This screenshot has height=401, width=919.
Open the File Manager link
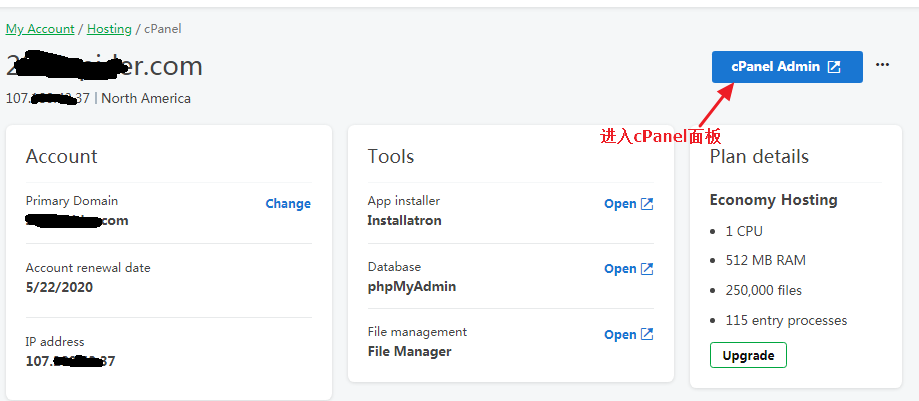pos(620,335)
